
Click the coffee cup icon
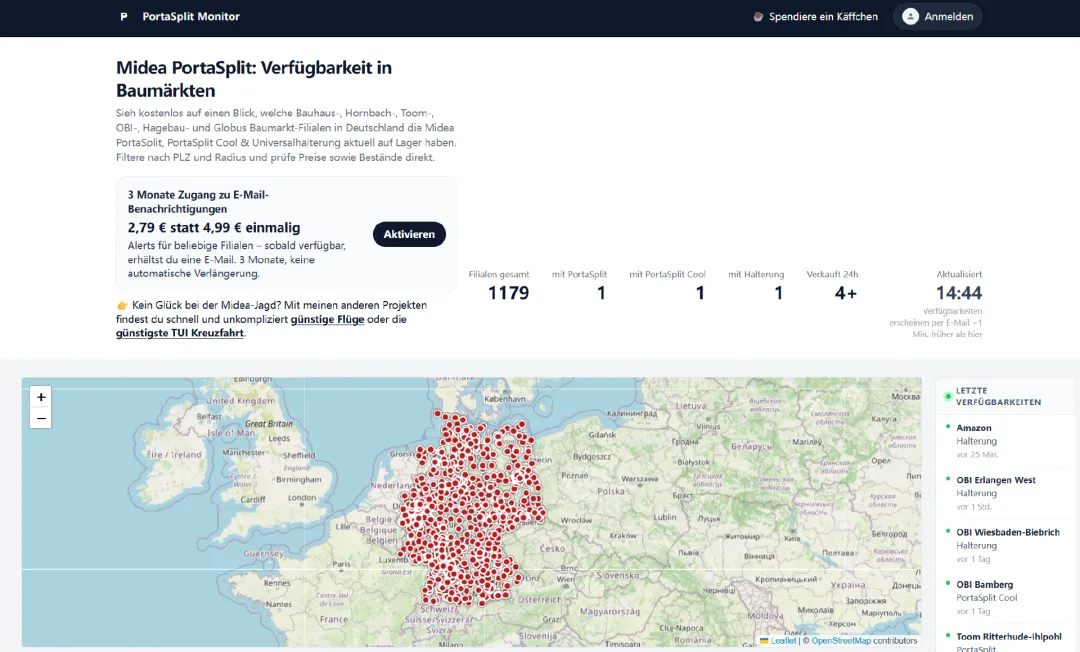click(758, 17)
